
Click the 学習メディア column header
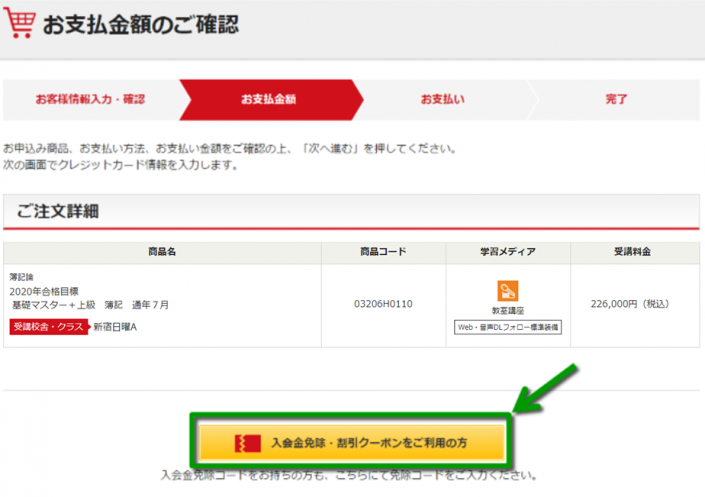click(508, 252)
